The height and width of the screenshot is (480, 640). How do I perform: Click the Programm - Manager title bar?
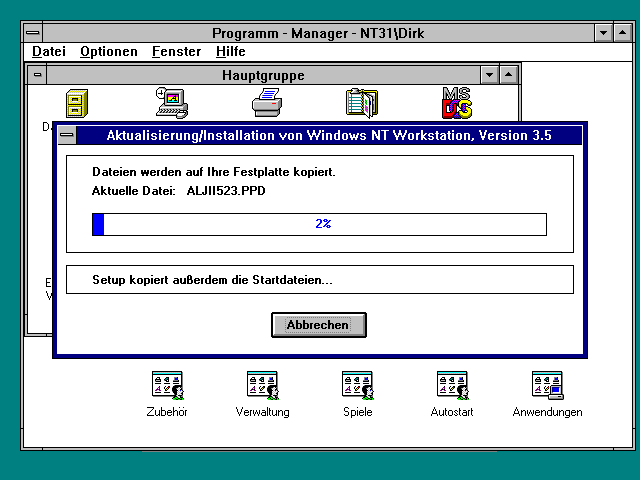(x=318, y=33)
